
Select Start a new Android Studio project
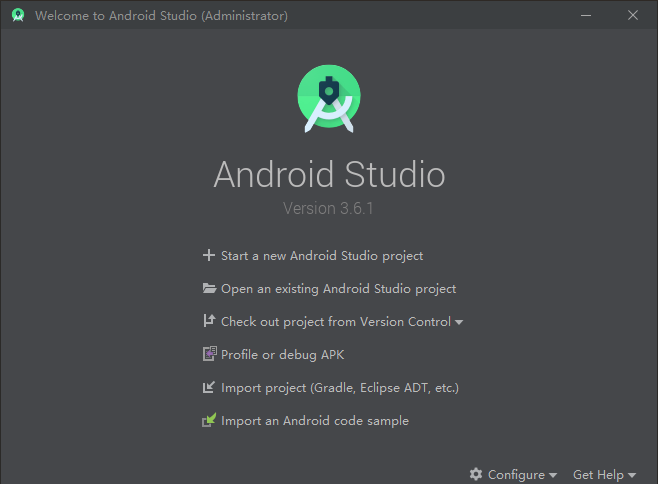pyautogui.click(x=322, y=256)
